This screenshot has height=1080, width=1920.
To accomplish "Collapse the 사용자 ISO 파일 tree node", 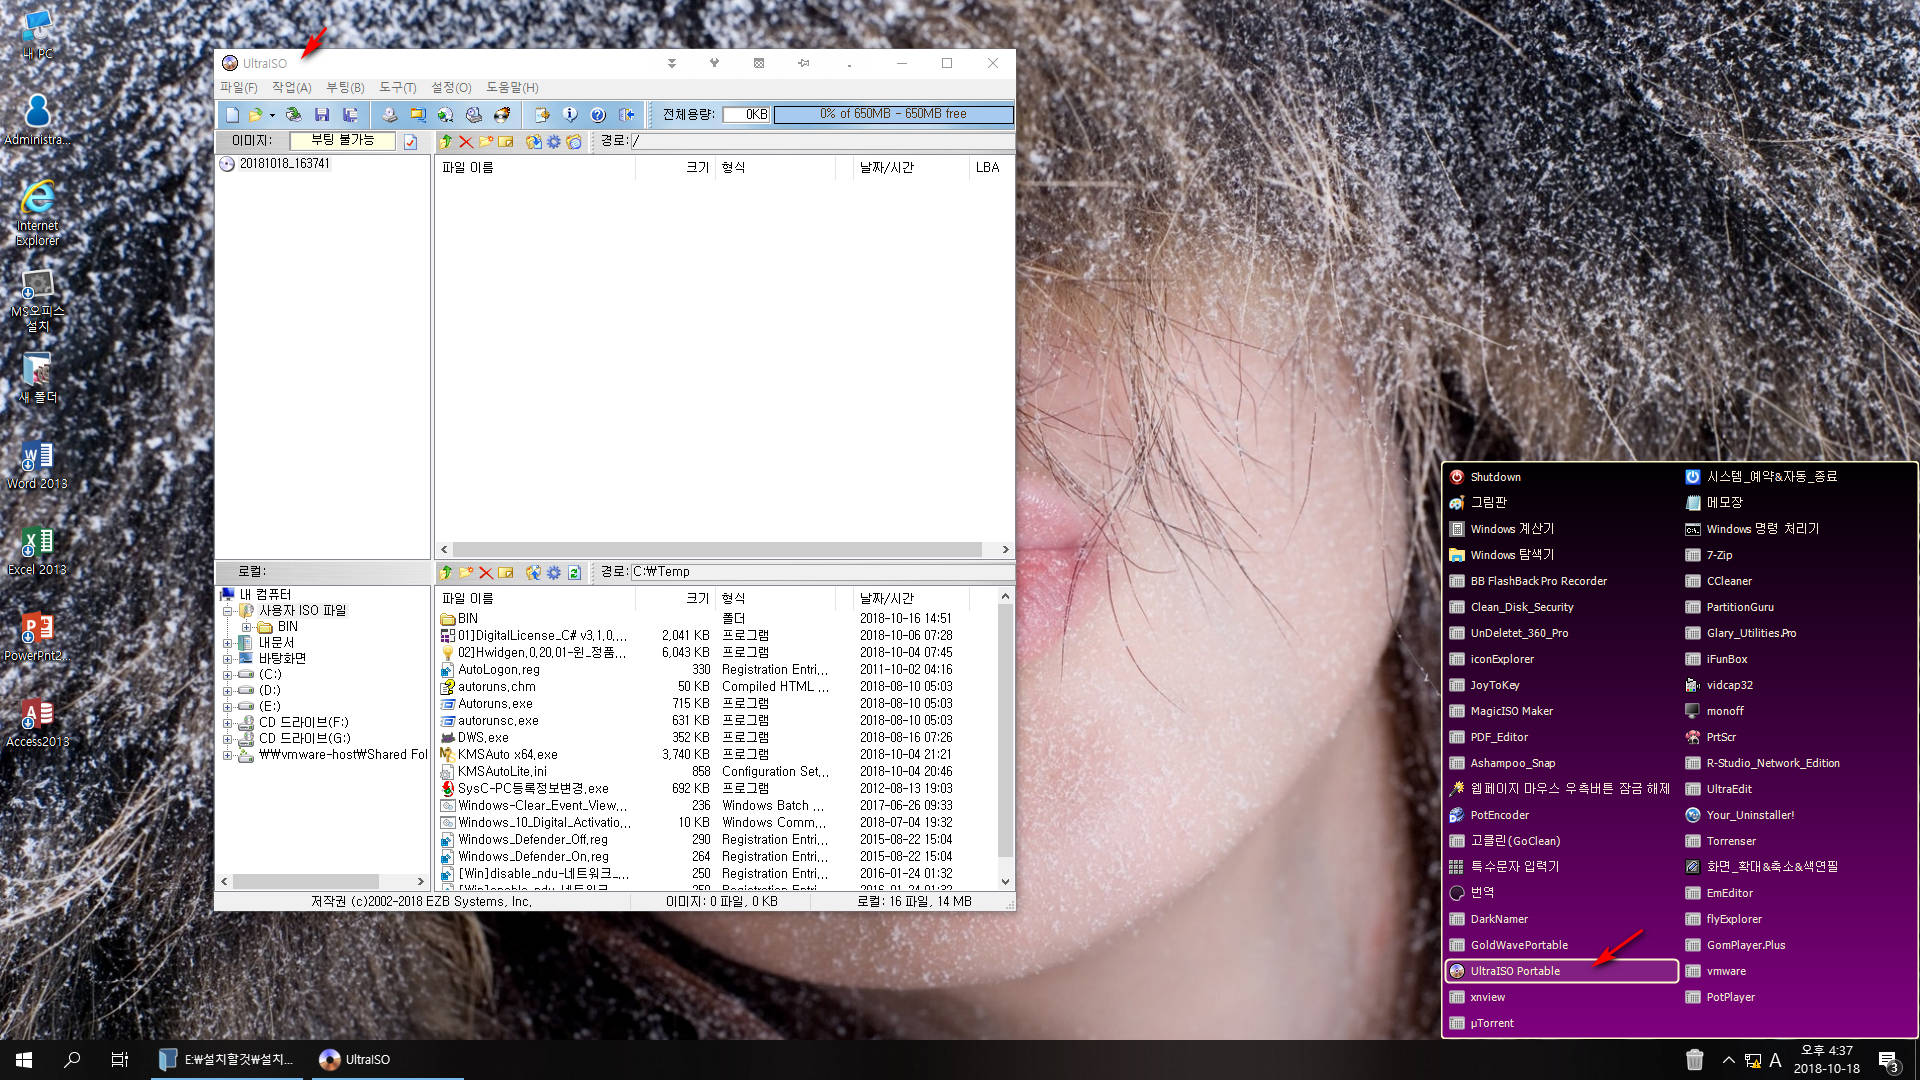I will [x=228, y=611].
